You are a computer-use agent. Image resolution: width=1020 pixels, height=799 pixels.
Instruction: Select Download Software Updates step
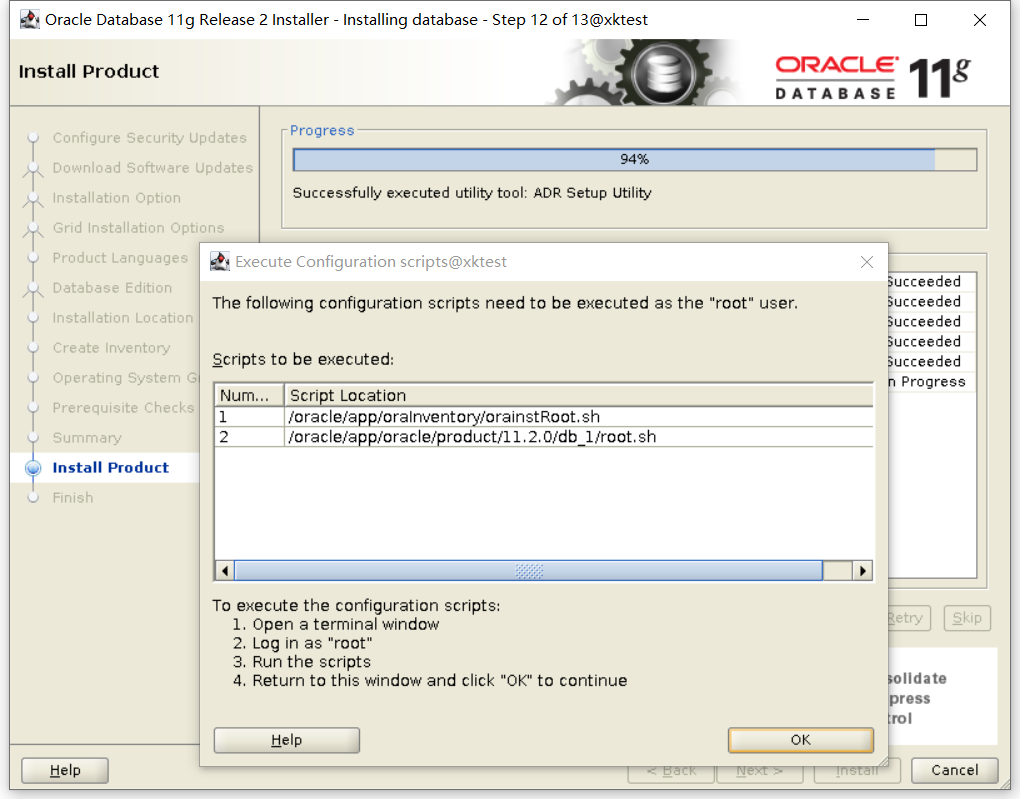pyautogui.click(x=153, y=169)
